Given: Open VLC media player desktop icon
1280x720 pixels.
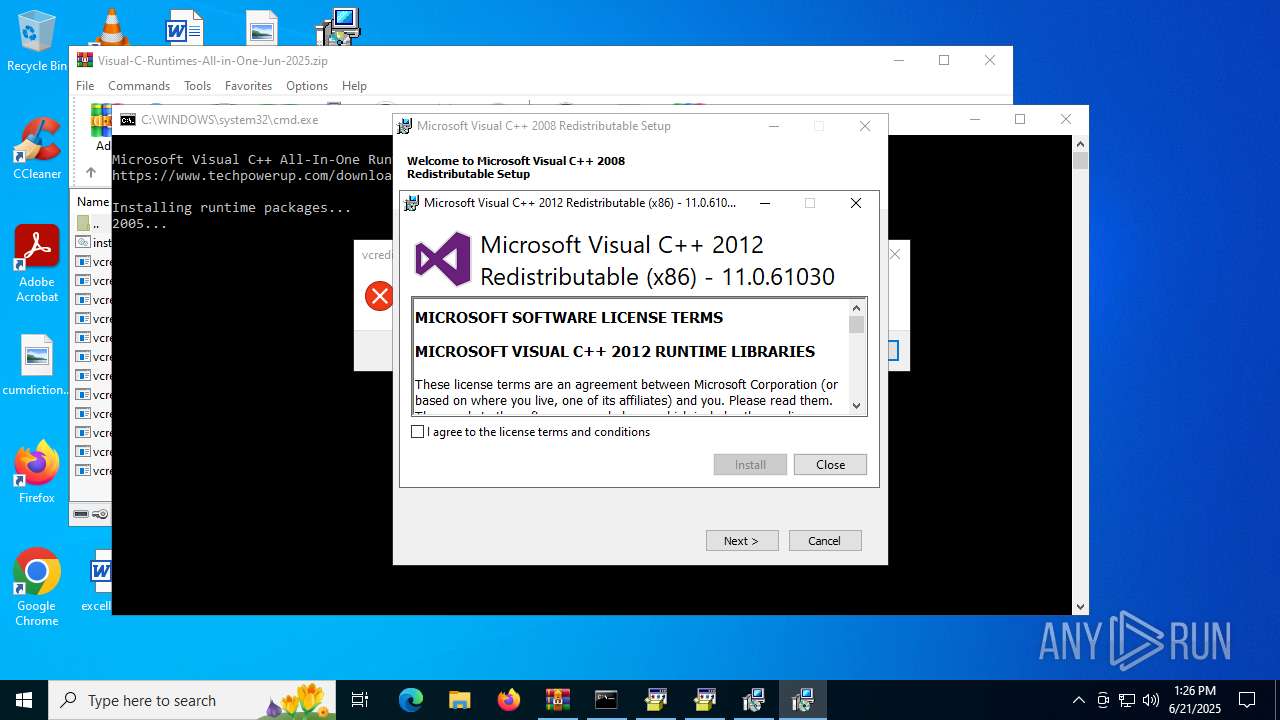Looking at the screenshot, I should pos(111,26).
